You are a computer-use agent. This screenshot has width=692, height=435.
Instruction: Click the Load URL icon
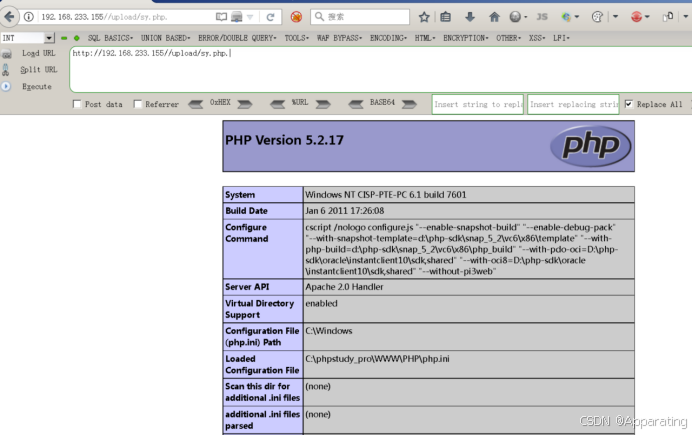point(6,54)
